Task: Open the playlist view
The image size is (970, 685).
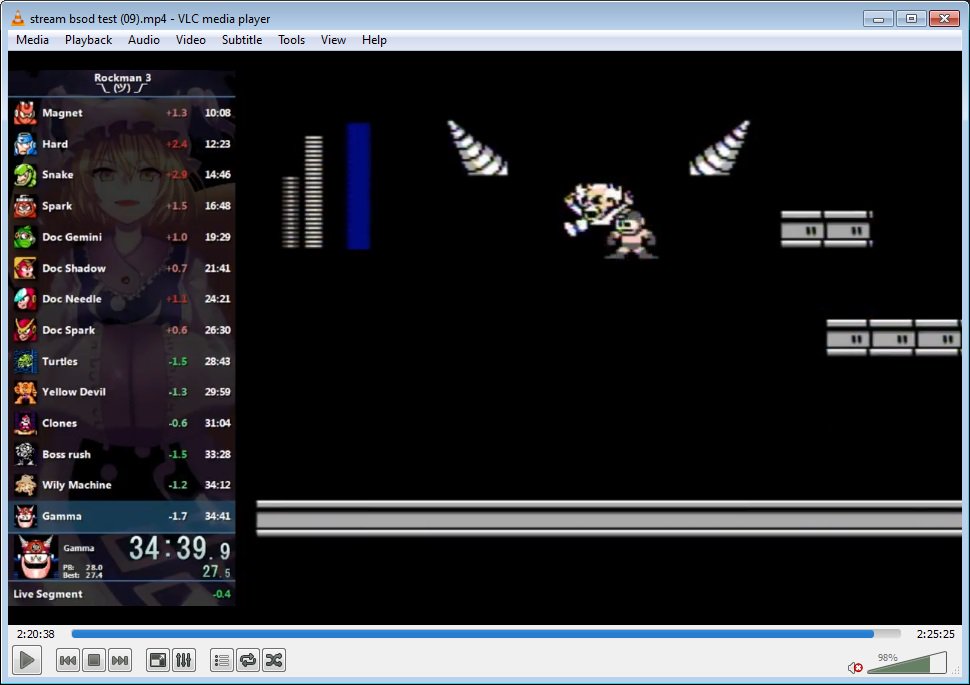Action: pos(221,660)
